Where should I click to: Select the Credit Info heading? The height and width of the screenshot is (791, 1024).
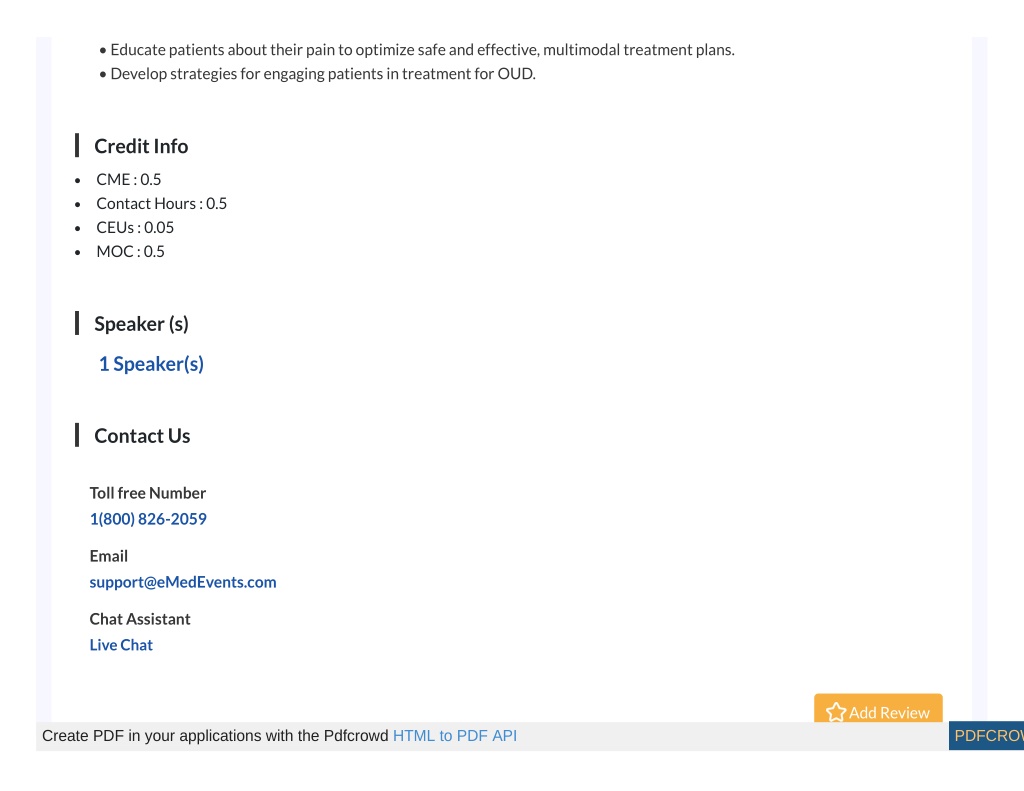coord(141,146)
